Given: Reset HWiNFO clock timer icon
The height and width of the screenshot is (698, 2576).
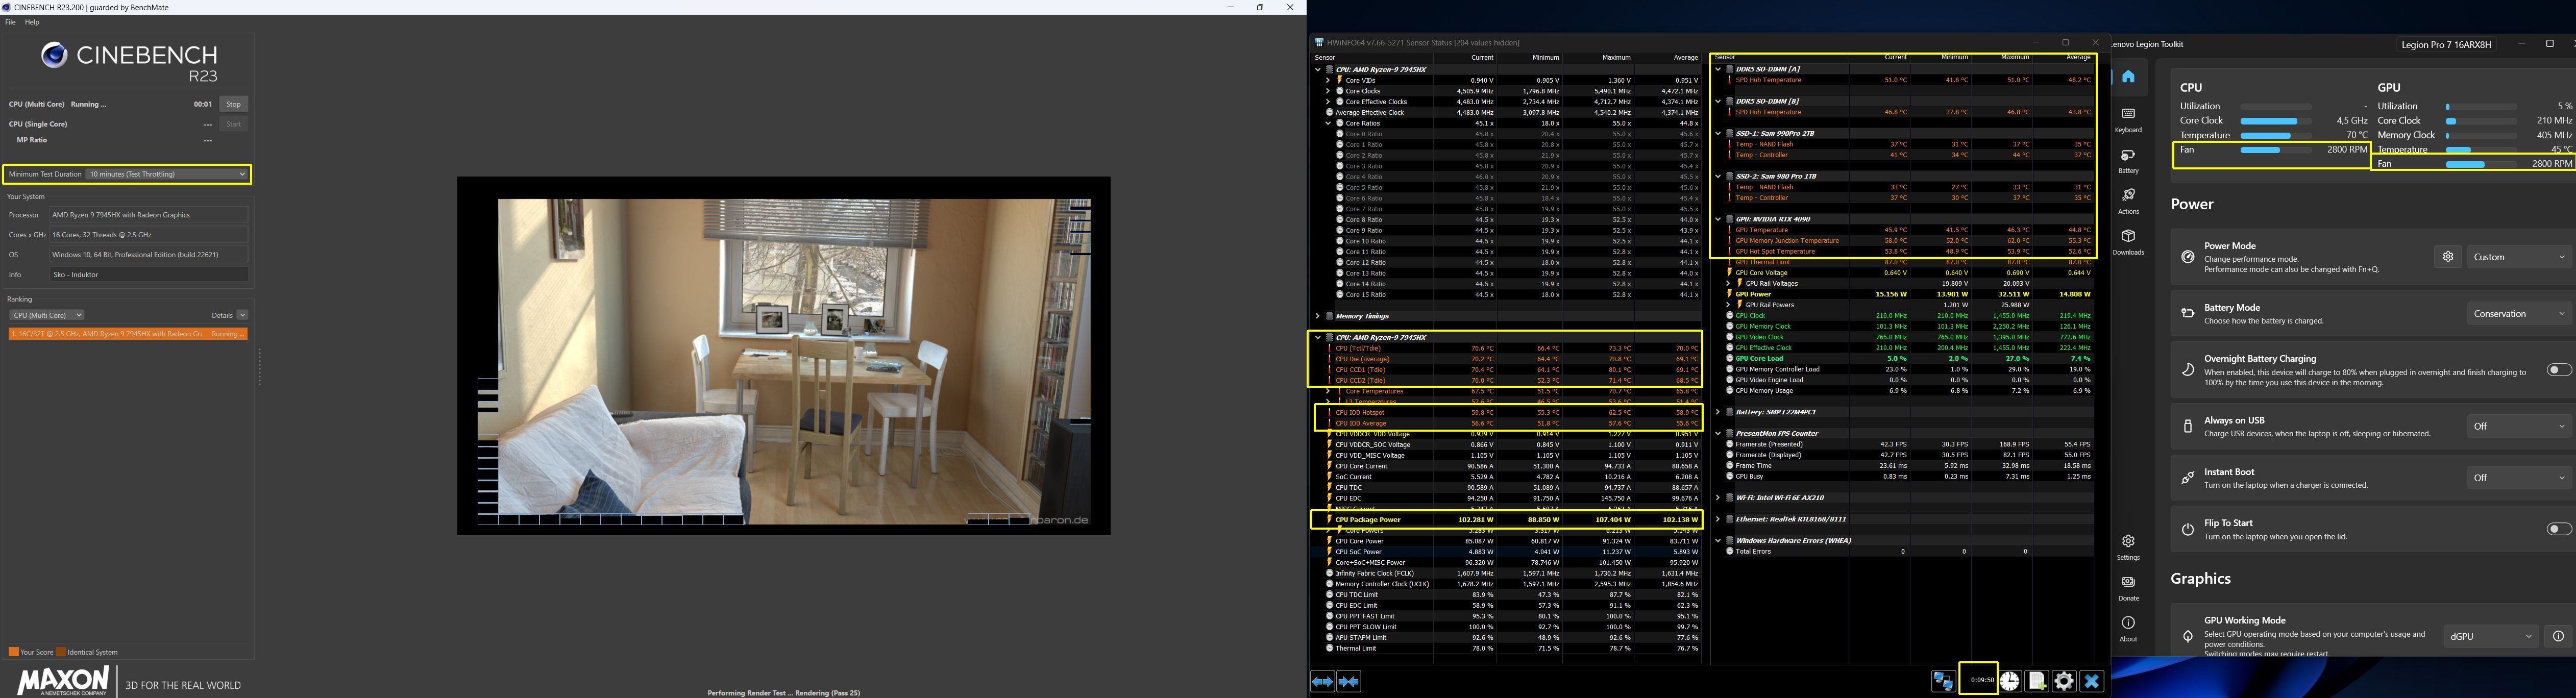Looking at the screenshot, I should 2010,681.
